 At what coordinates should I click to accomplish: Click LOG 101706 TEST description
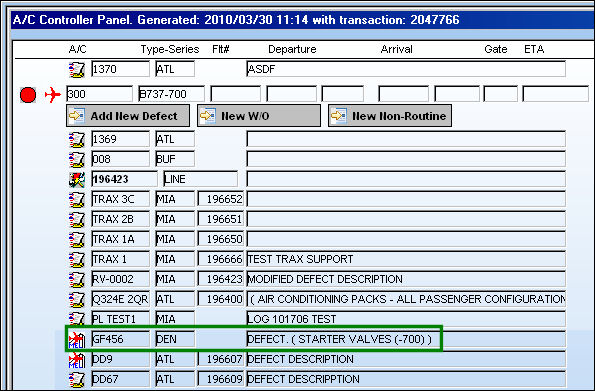pos(406,319)
